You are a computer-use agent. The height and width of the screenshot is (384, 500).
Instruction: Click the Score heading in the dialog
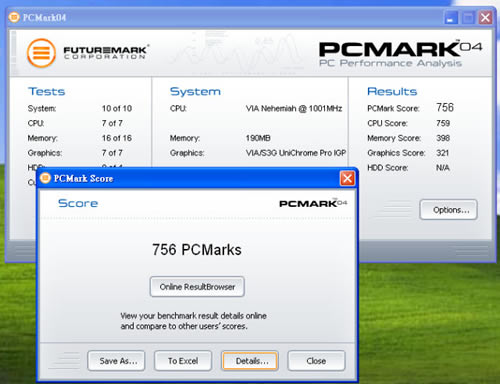78,203
